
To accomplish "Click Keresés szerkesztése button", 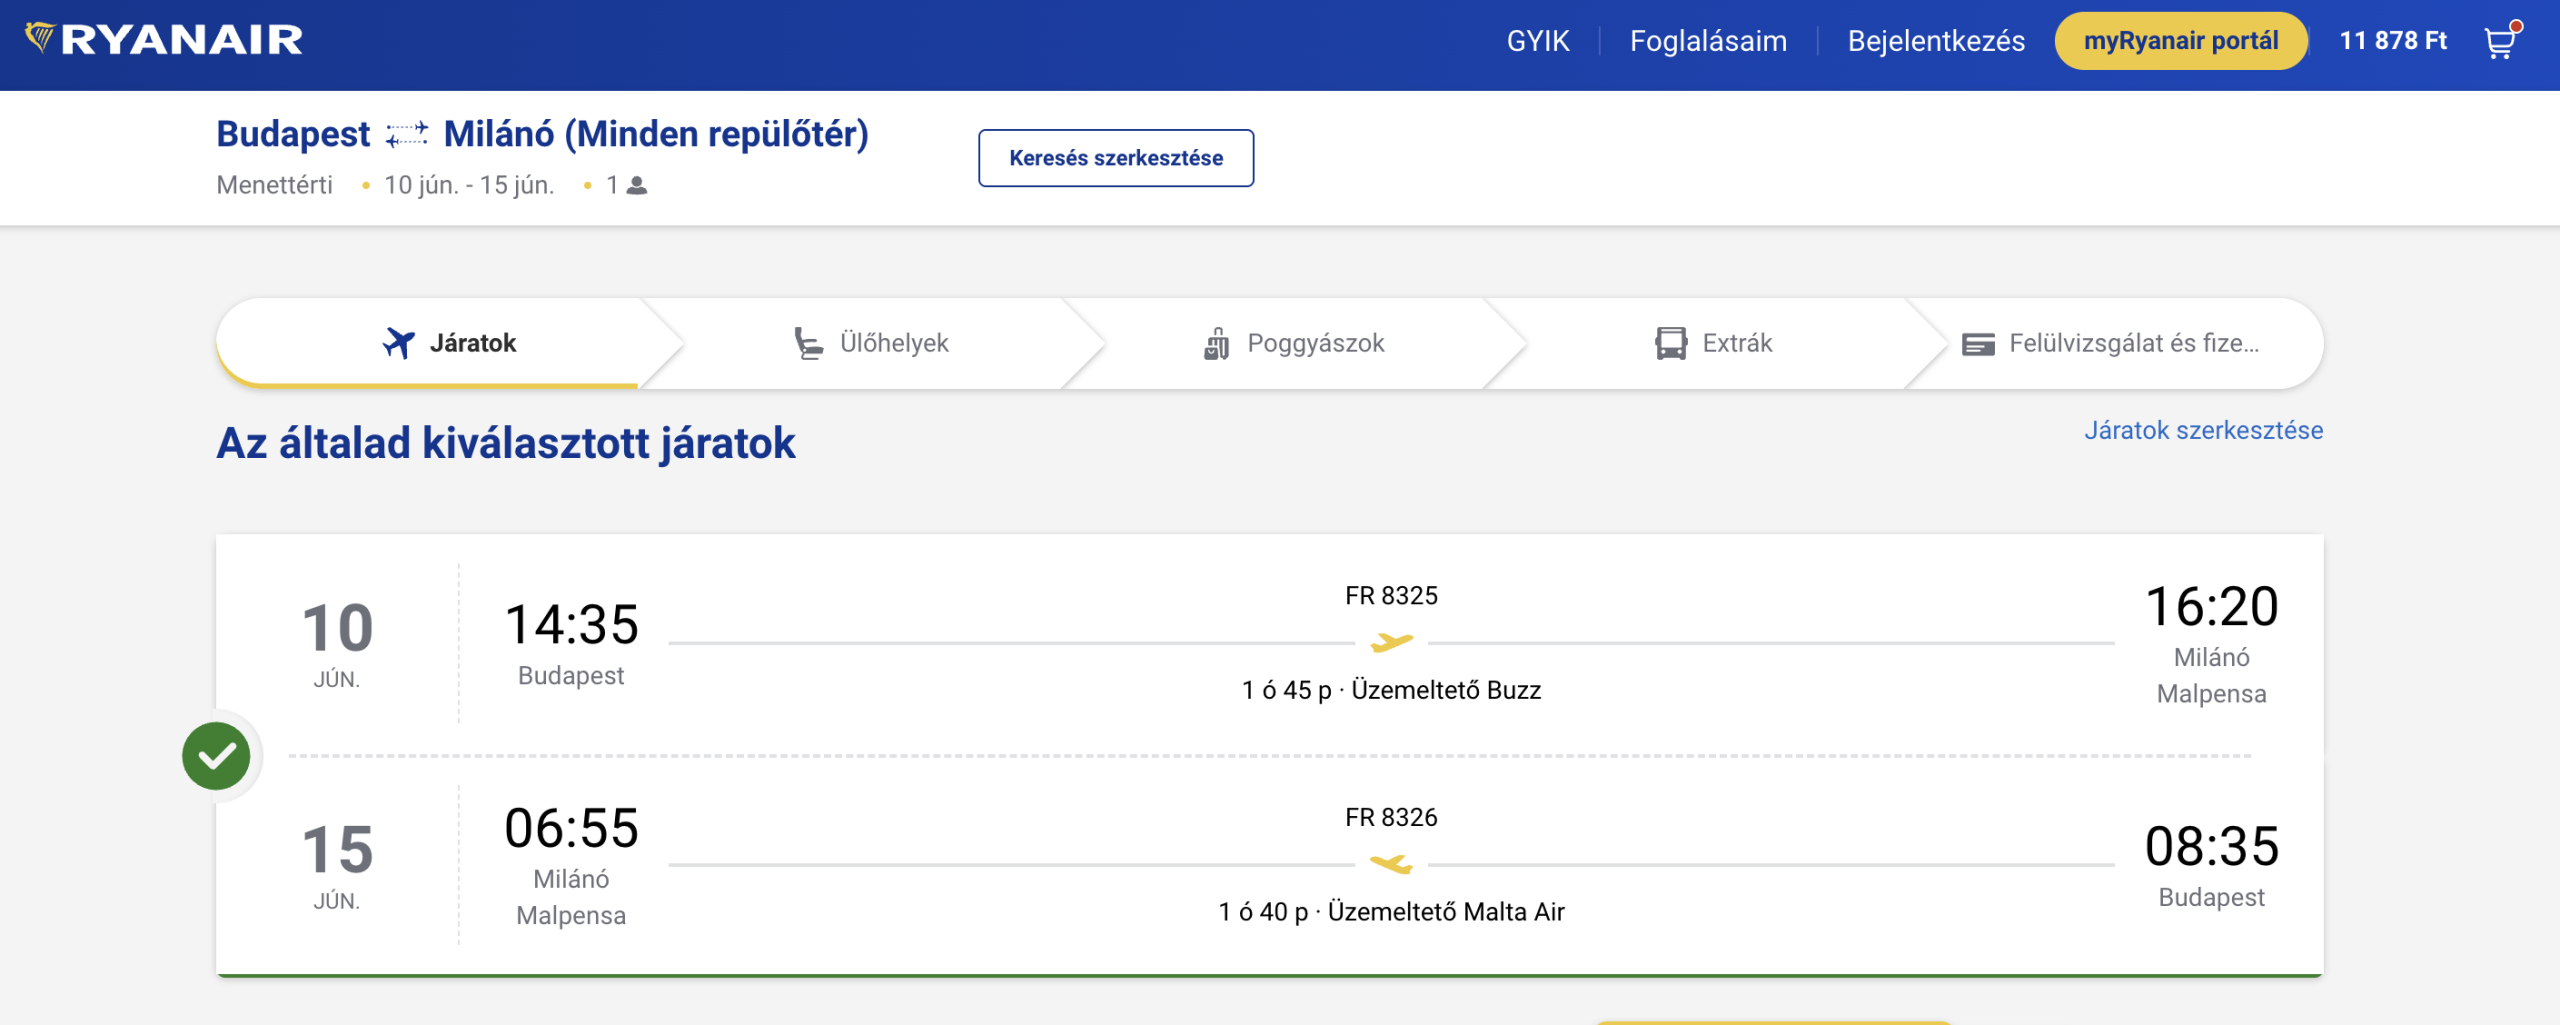I will pos(1116,158).
